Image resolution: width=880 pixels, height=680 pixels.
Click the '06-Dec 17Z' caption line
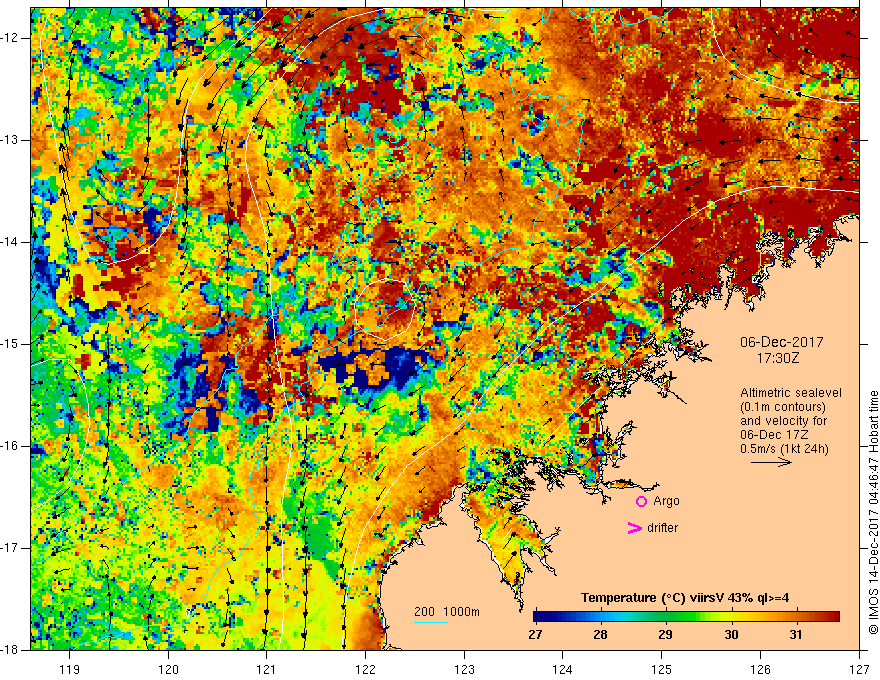773,435
